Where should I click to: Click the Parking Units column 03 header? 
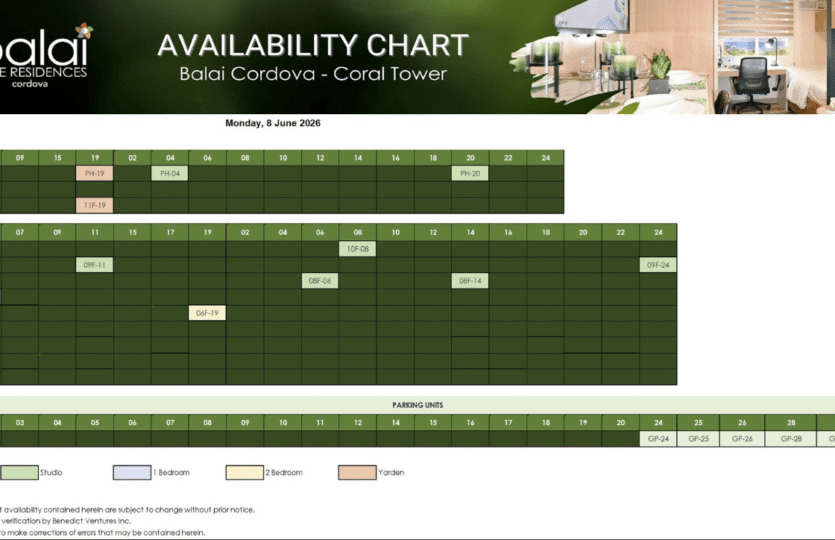(x=20, y=423)
